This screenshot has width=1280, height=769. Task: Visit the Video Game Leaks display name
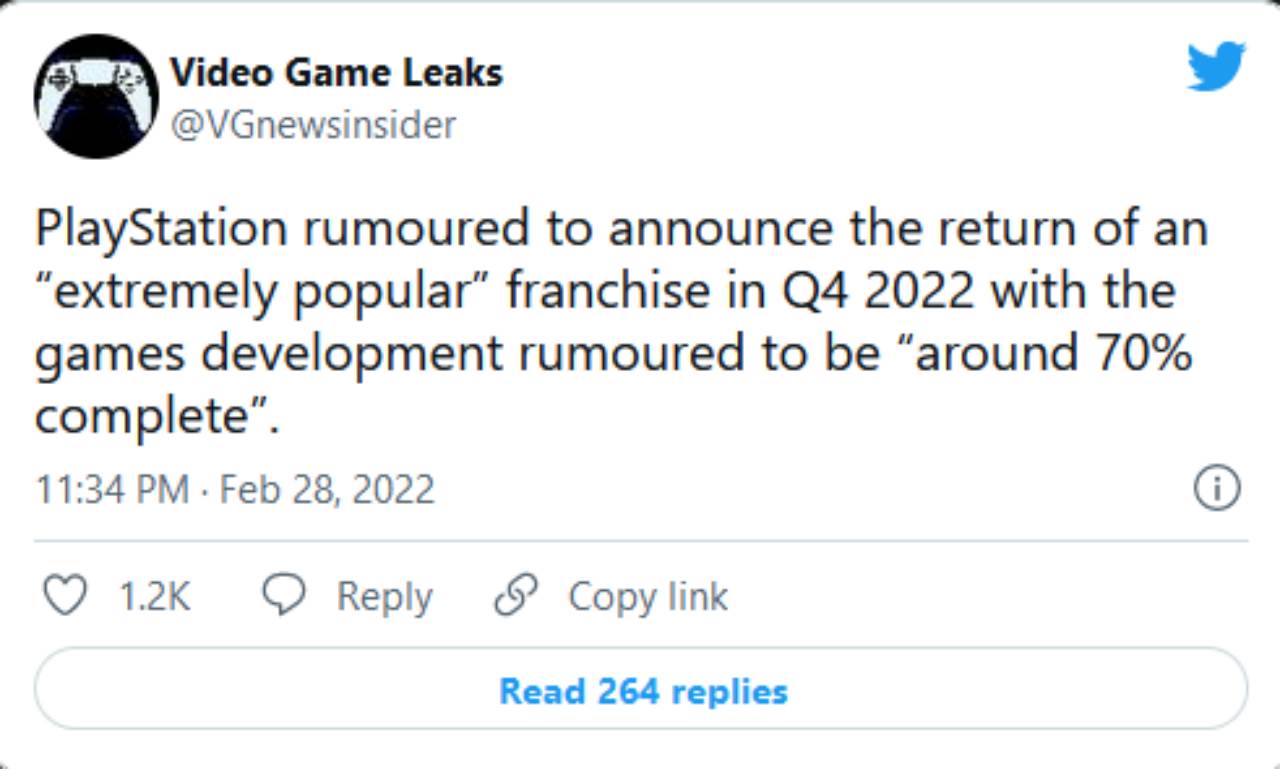336,72
